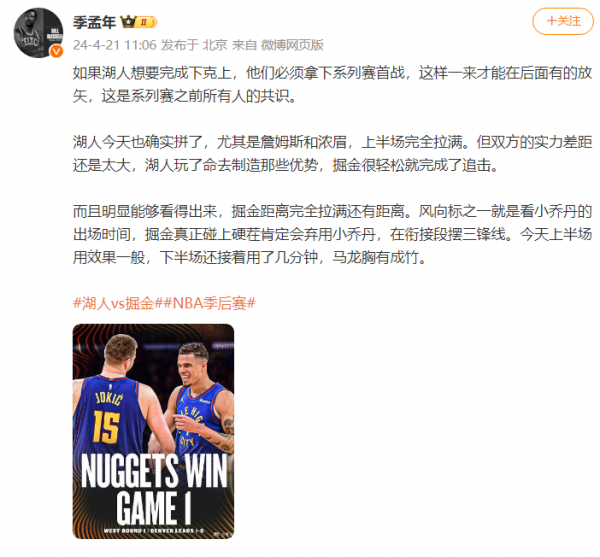Click the 发布于 北京 location text

coord(194,45)
